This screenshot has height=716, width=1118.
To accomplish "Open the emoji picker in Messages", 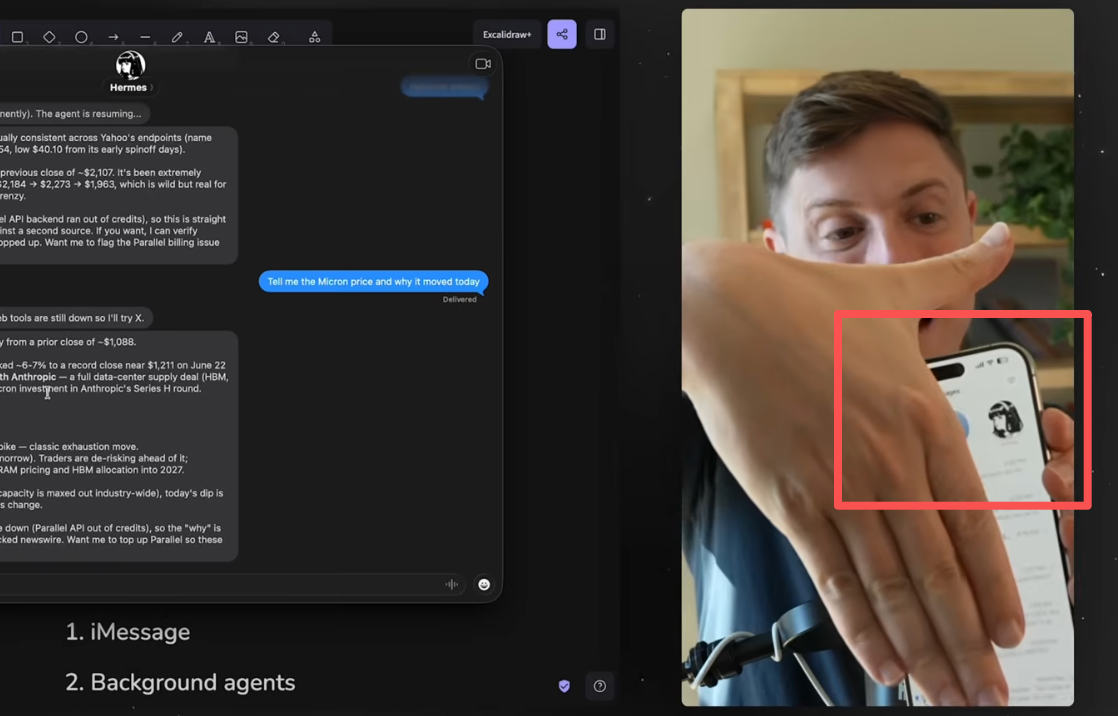I will point(484,584).
